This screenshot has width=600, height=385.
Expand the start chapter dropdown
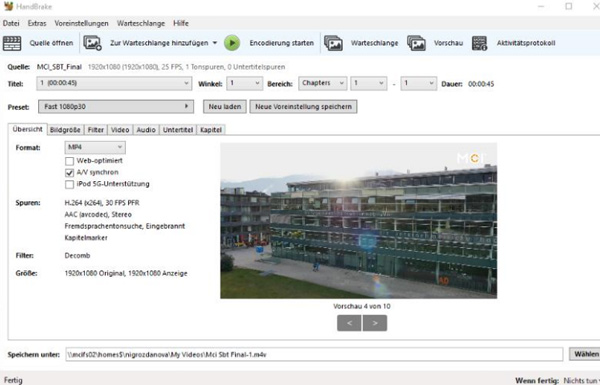368,83
